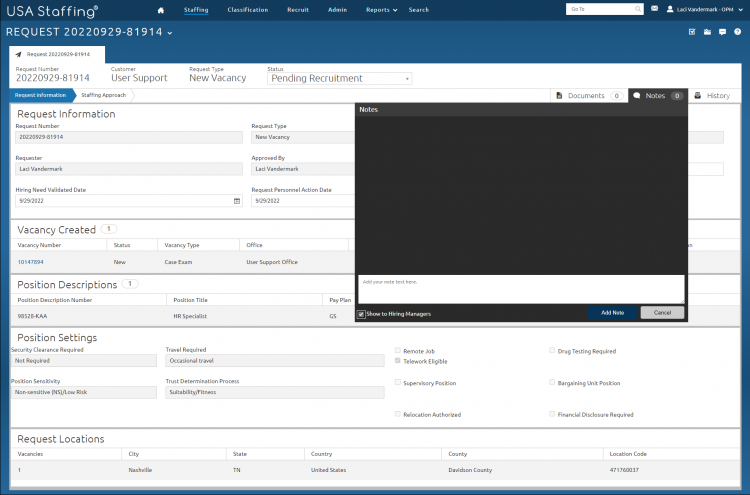Click location code 471760037

[x=624, y=470]
